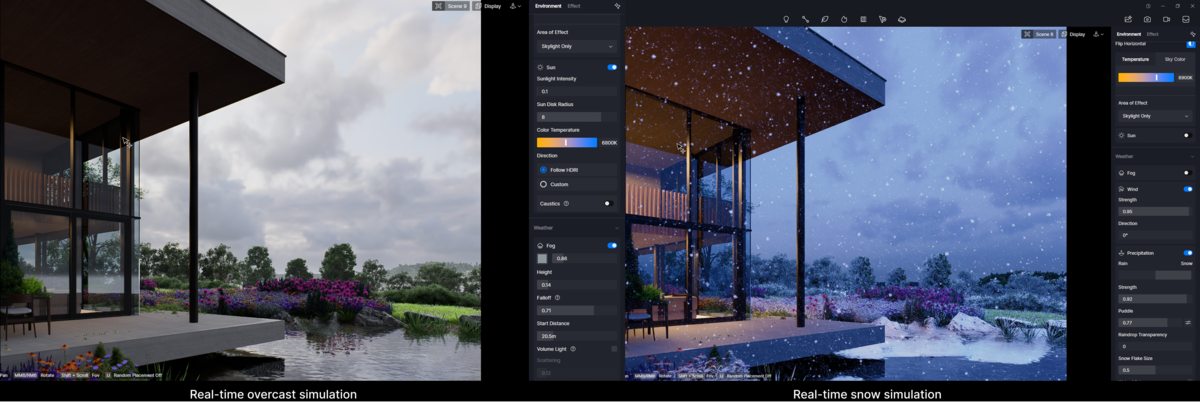Click the light bulb icon in top toolbar

coord(786,19)
